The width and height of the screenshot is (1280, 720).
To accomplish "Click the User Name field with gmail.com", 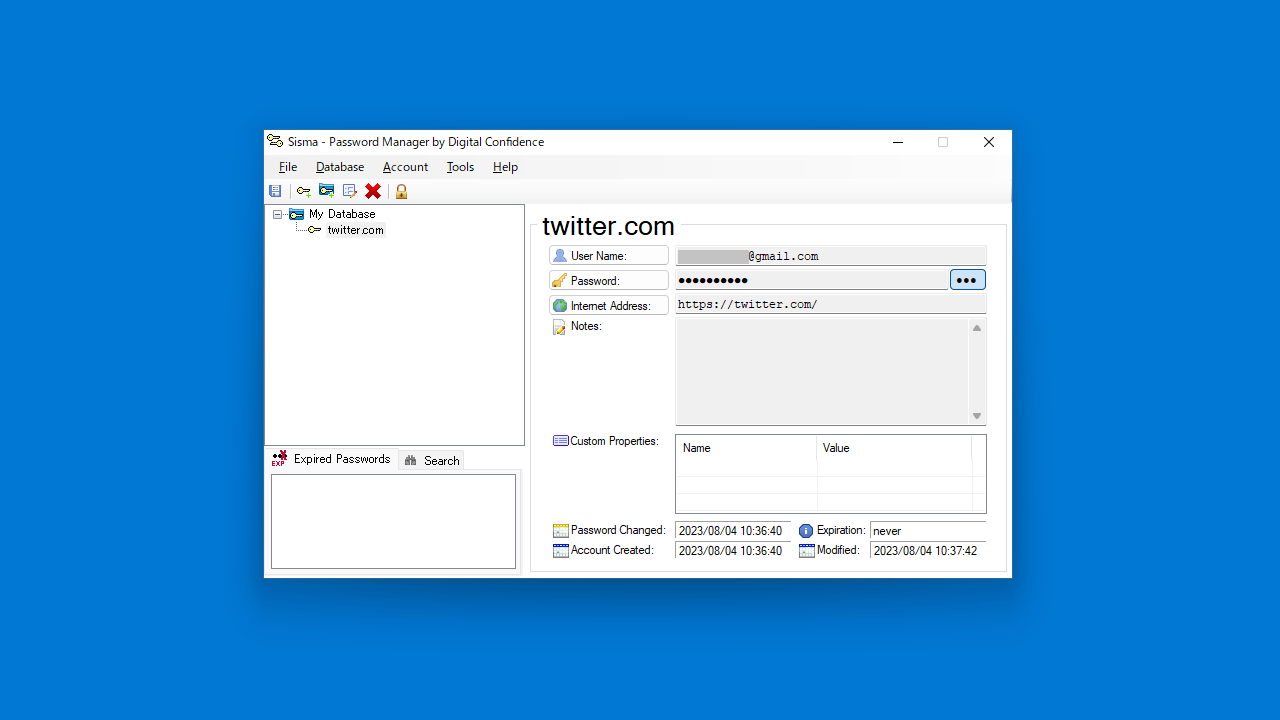I will point(831,256).
